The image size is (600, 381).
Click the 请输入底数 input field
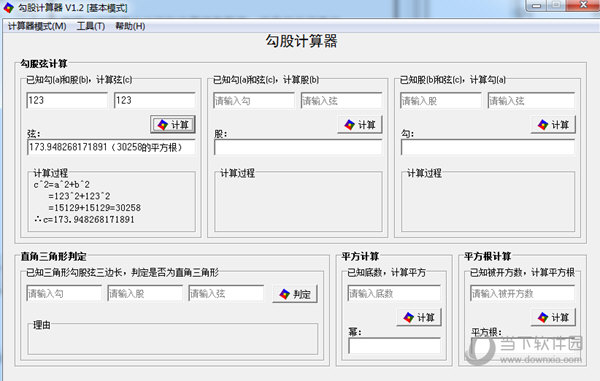(394, 293)
